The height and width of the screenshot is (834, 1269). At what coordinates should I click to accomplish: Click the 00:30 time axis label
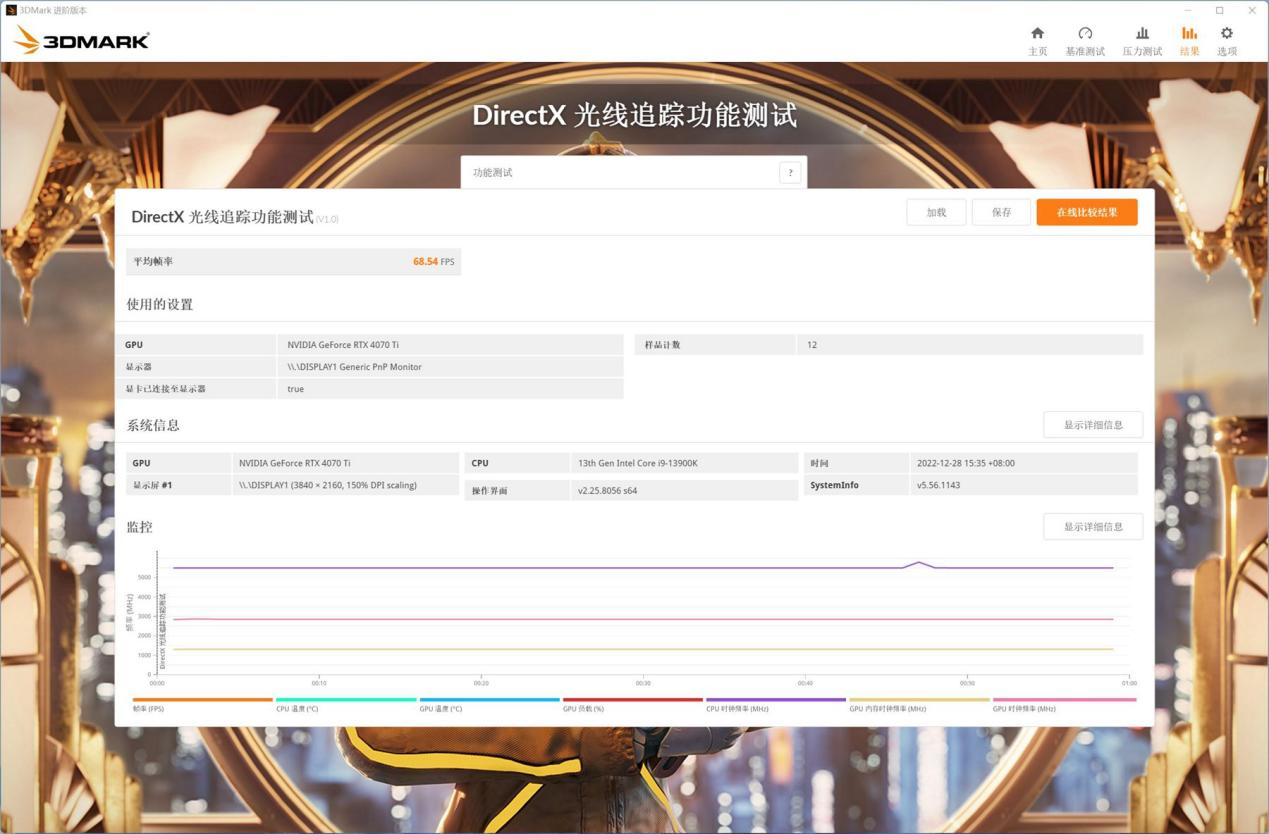(x=643, y=683)
